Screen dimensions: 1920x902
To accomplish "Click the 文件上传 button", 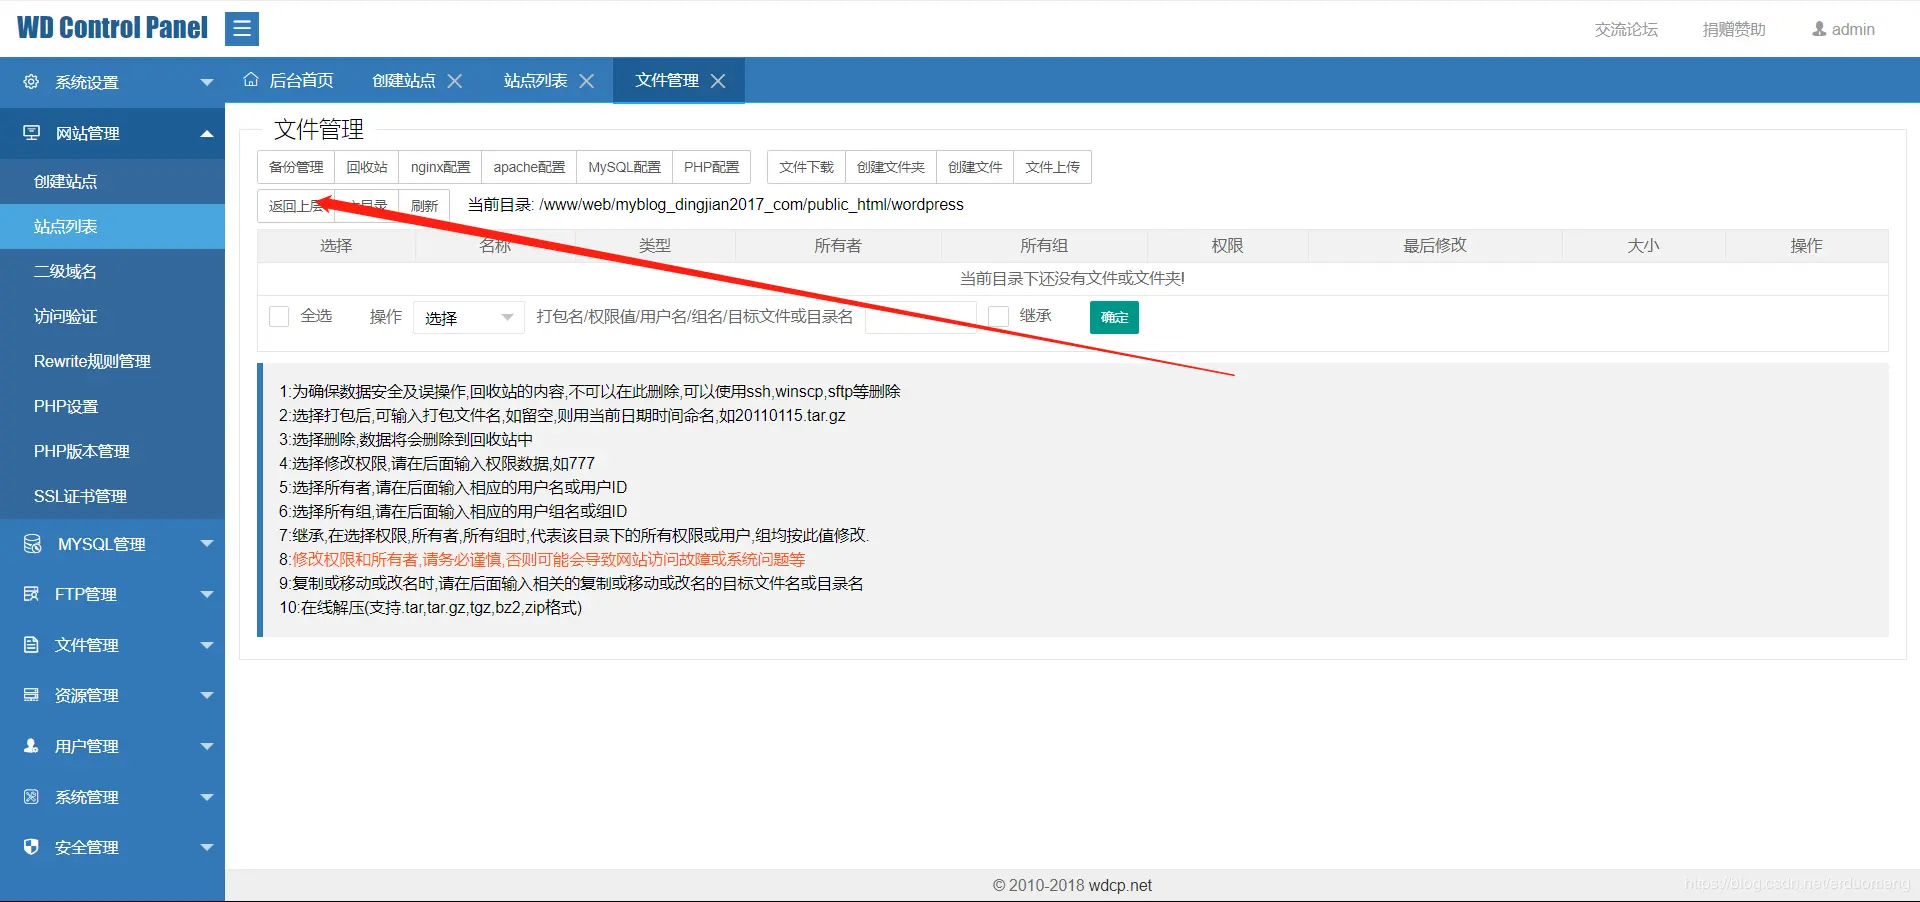I will pyautogui.click(x=1052, y=167).
